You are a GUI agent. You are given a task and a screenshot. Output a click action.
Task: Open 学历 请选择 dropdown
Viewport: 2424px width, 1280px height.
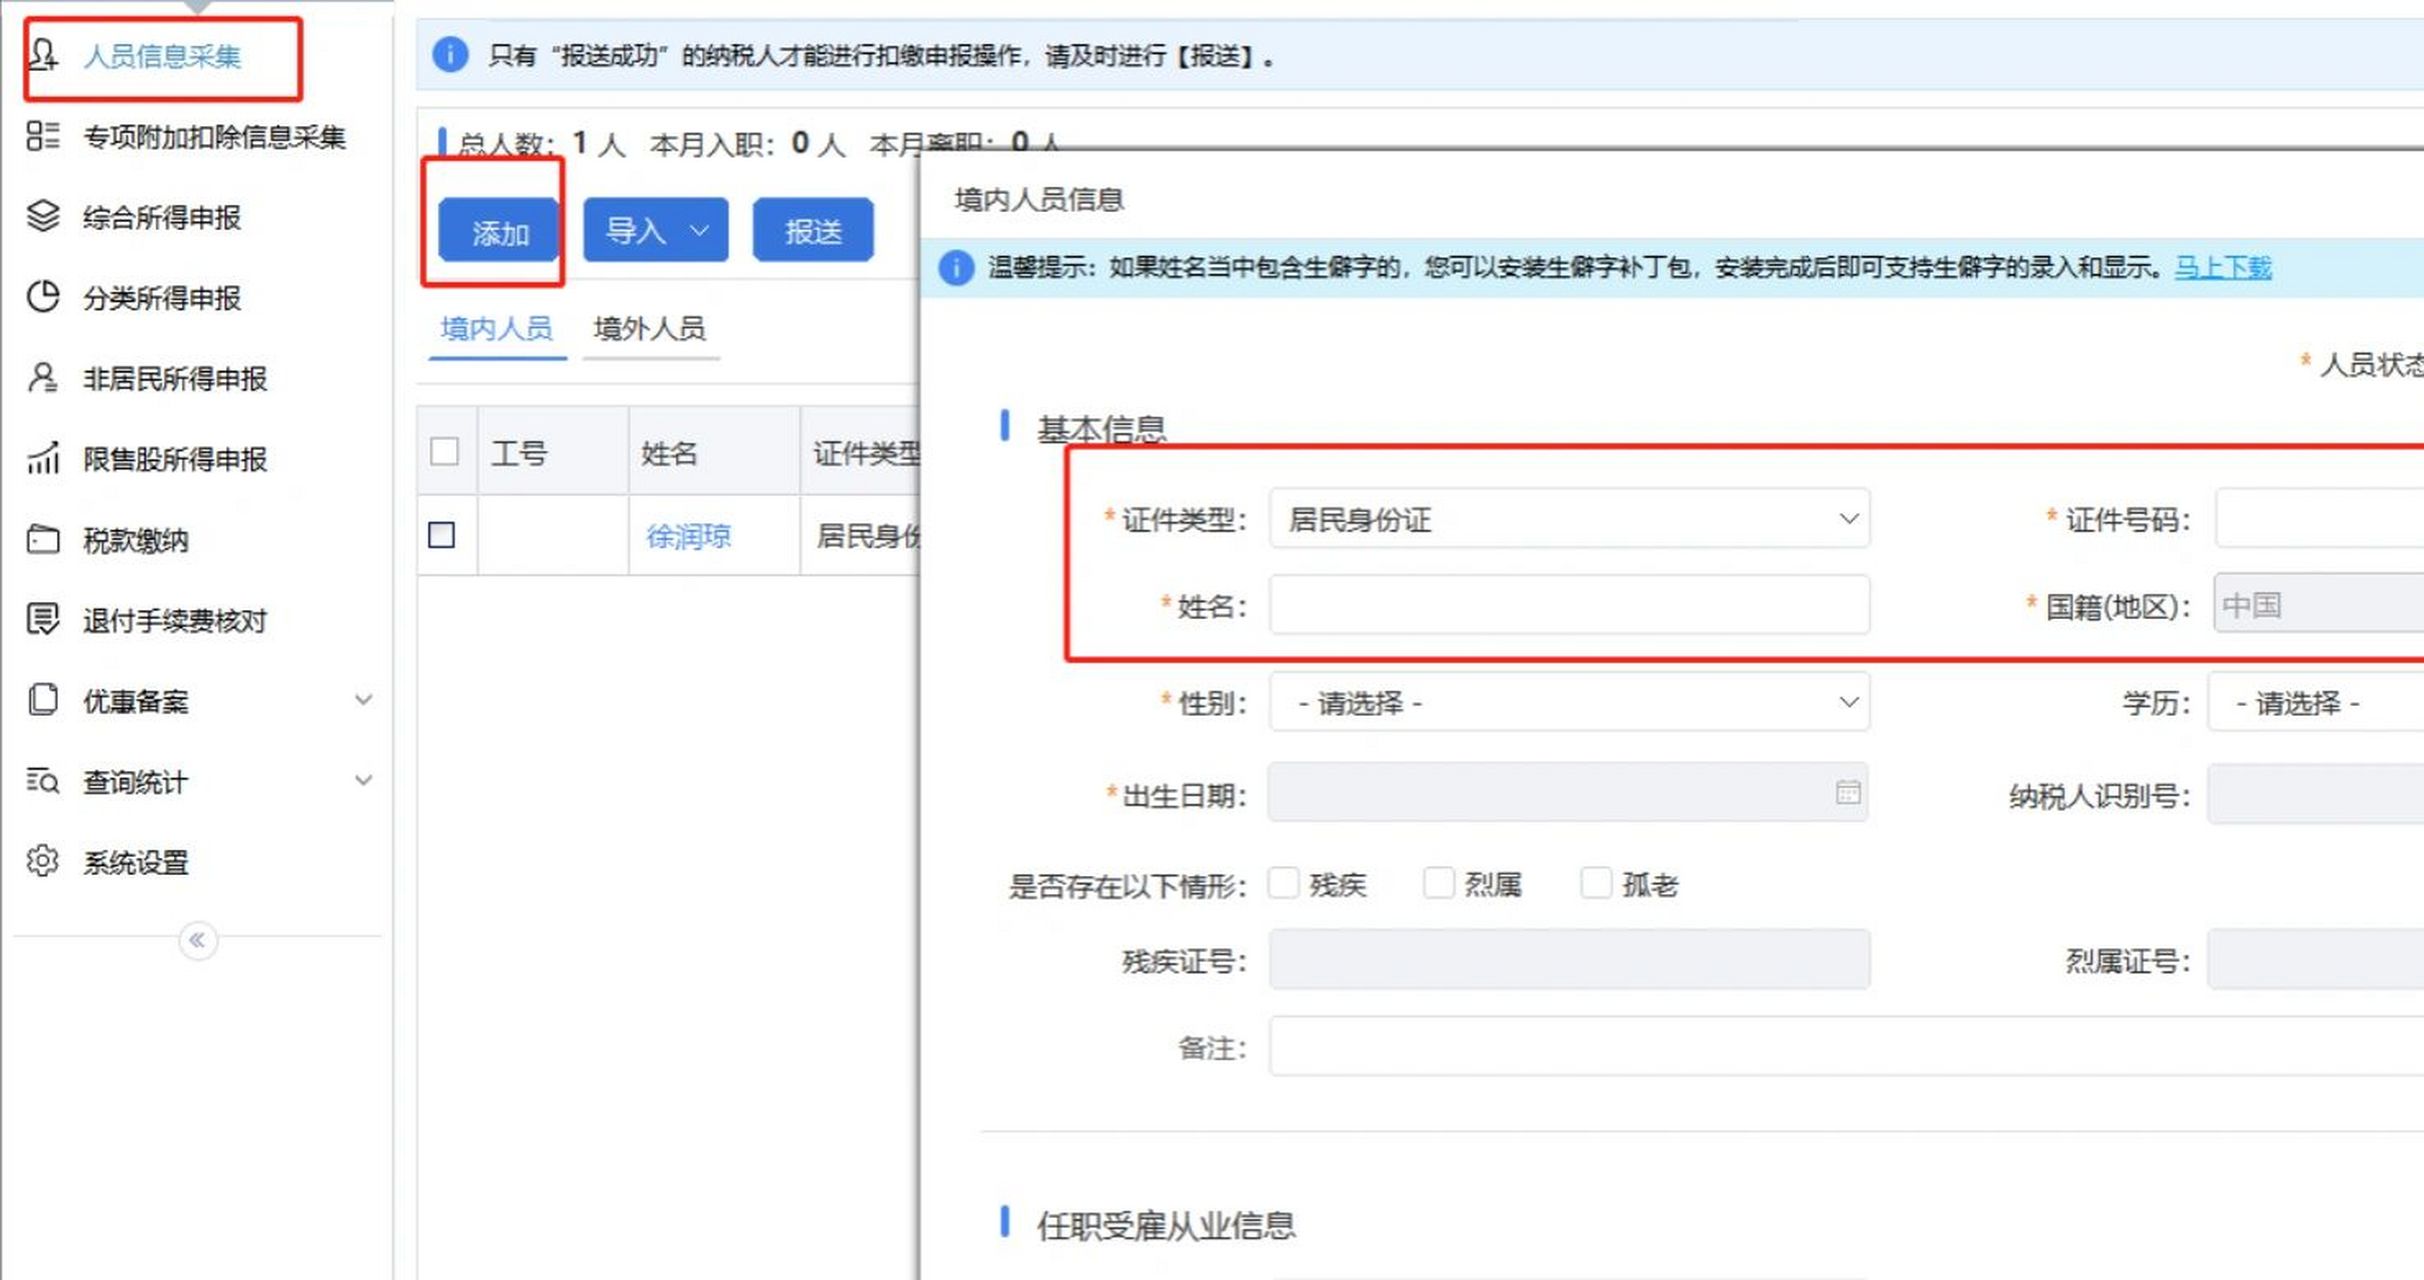pyautogui.click(x=2315, y=702)
